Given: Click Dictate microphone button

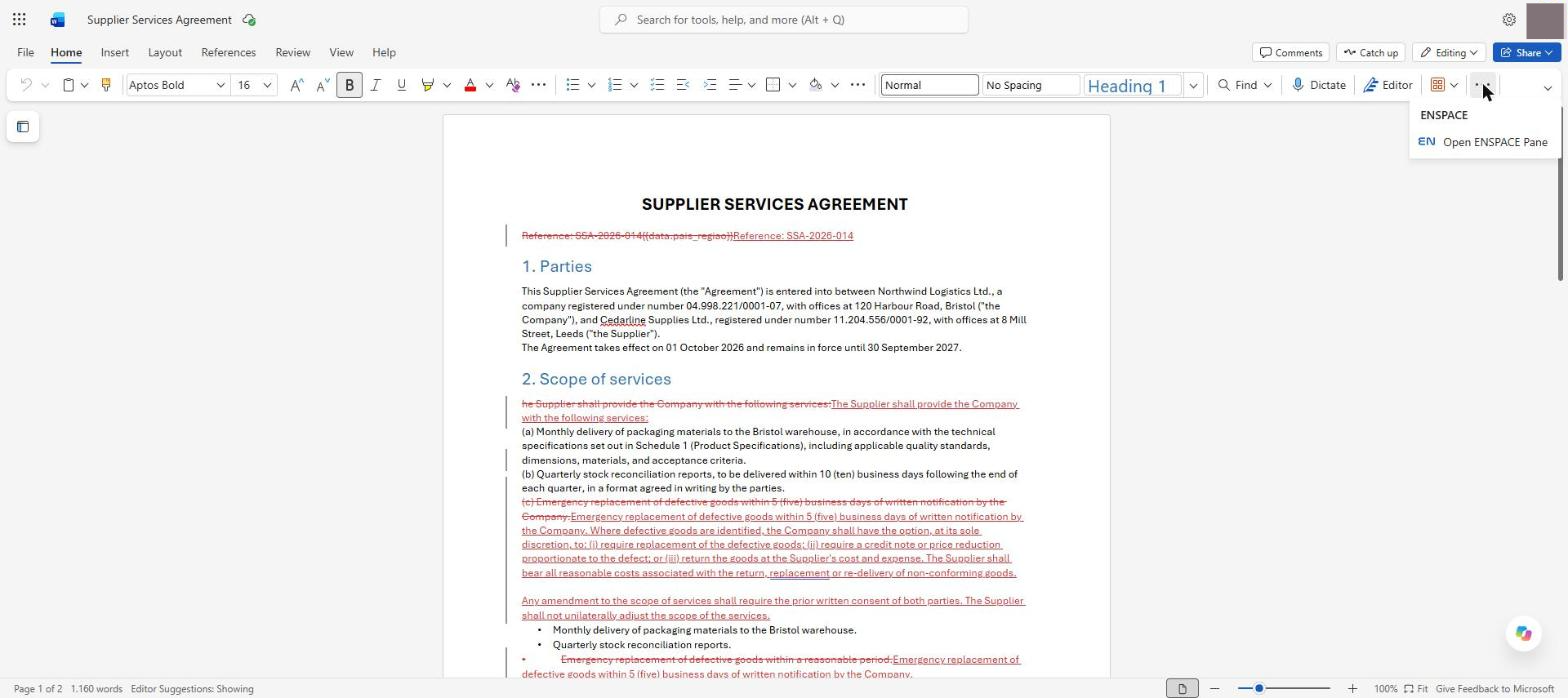Looking at the screenshot, I should click(1319, 85).
